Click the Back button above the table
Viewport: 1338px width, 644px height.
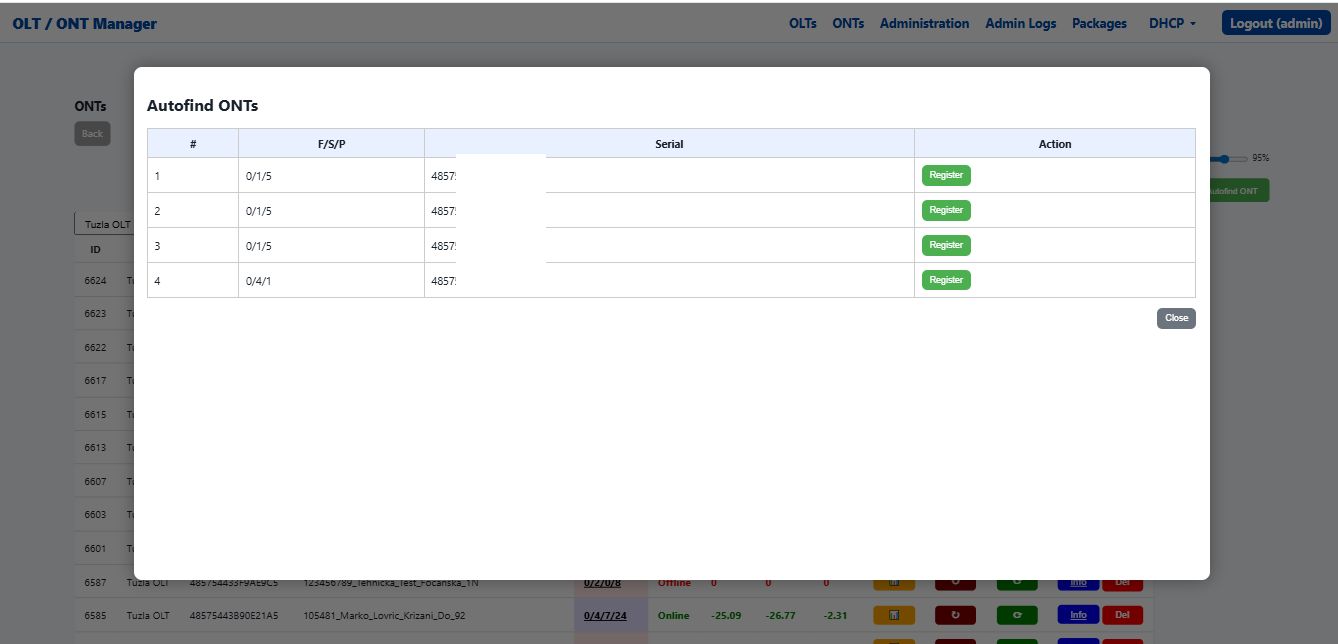[92, 133]
